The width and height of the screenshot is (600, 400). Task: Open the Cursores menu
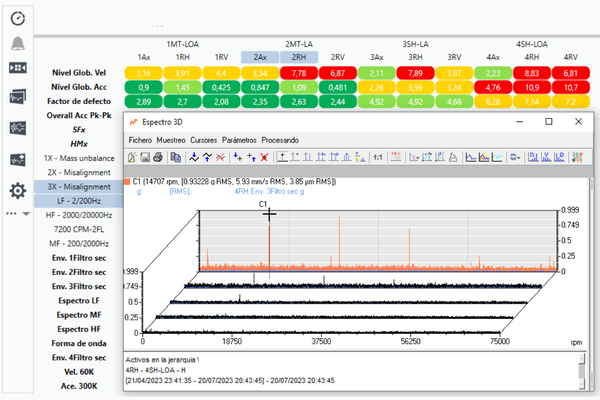click(x=204, y=140)
